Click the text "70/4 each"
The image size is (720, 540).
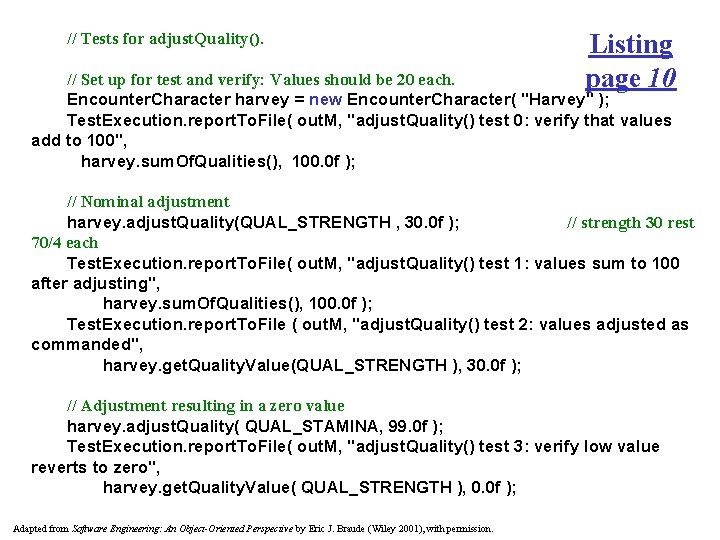coord(65,242)
